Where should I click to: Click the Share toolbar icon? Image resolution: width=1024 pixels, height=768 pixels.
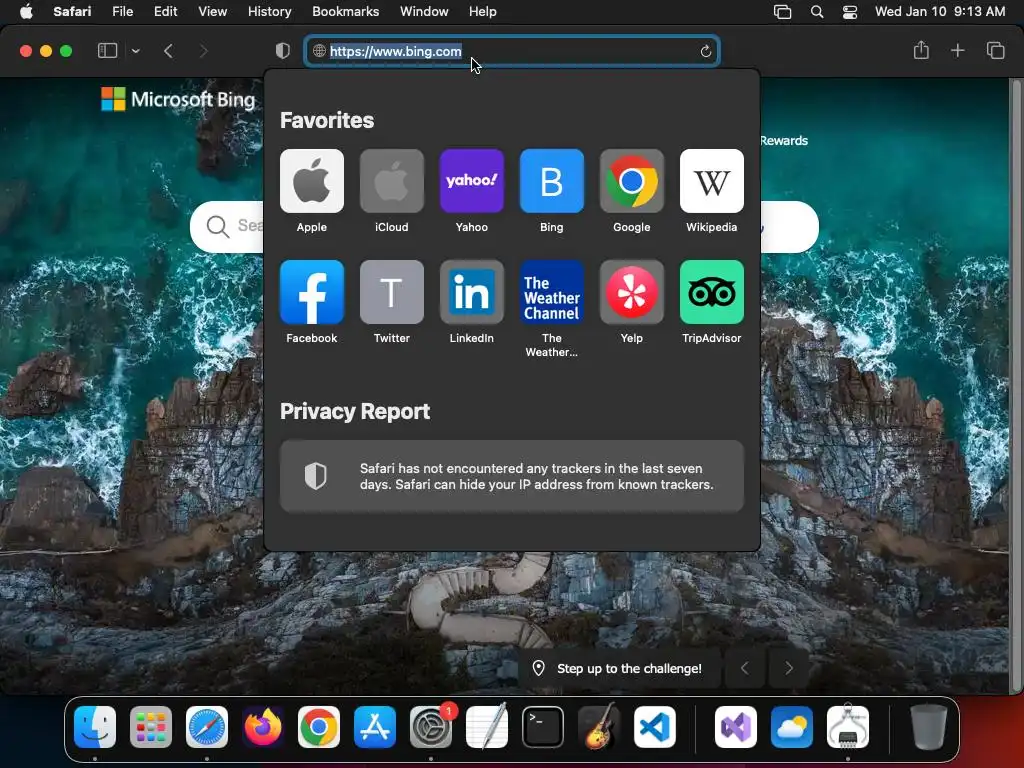(921, 50)
